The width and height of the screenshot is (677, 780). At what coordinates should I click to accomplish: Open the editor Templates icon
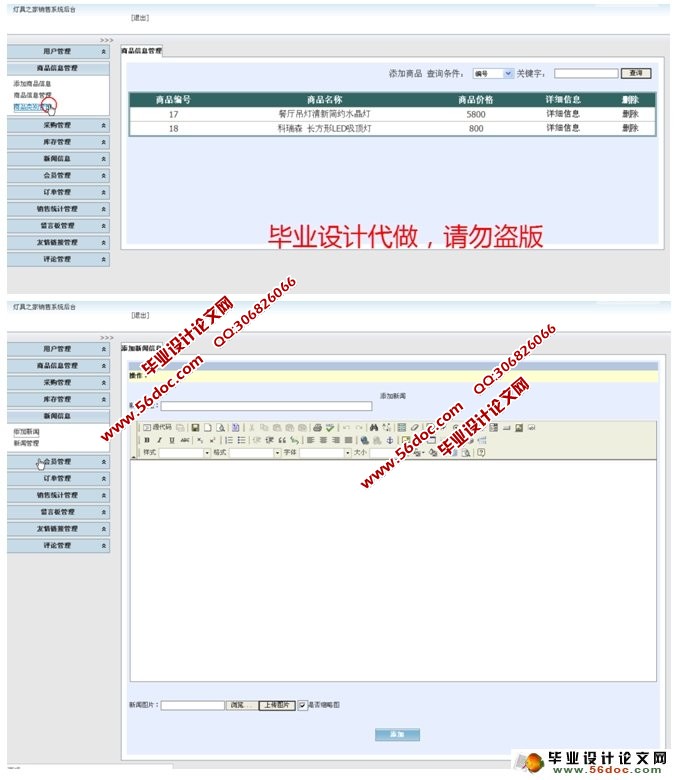coord(236,427)
